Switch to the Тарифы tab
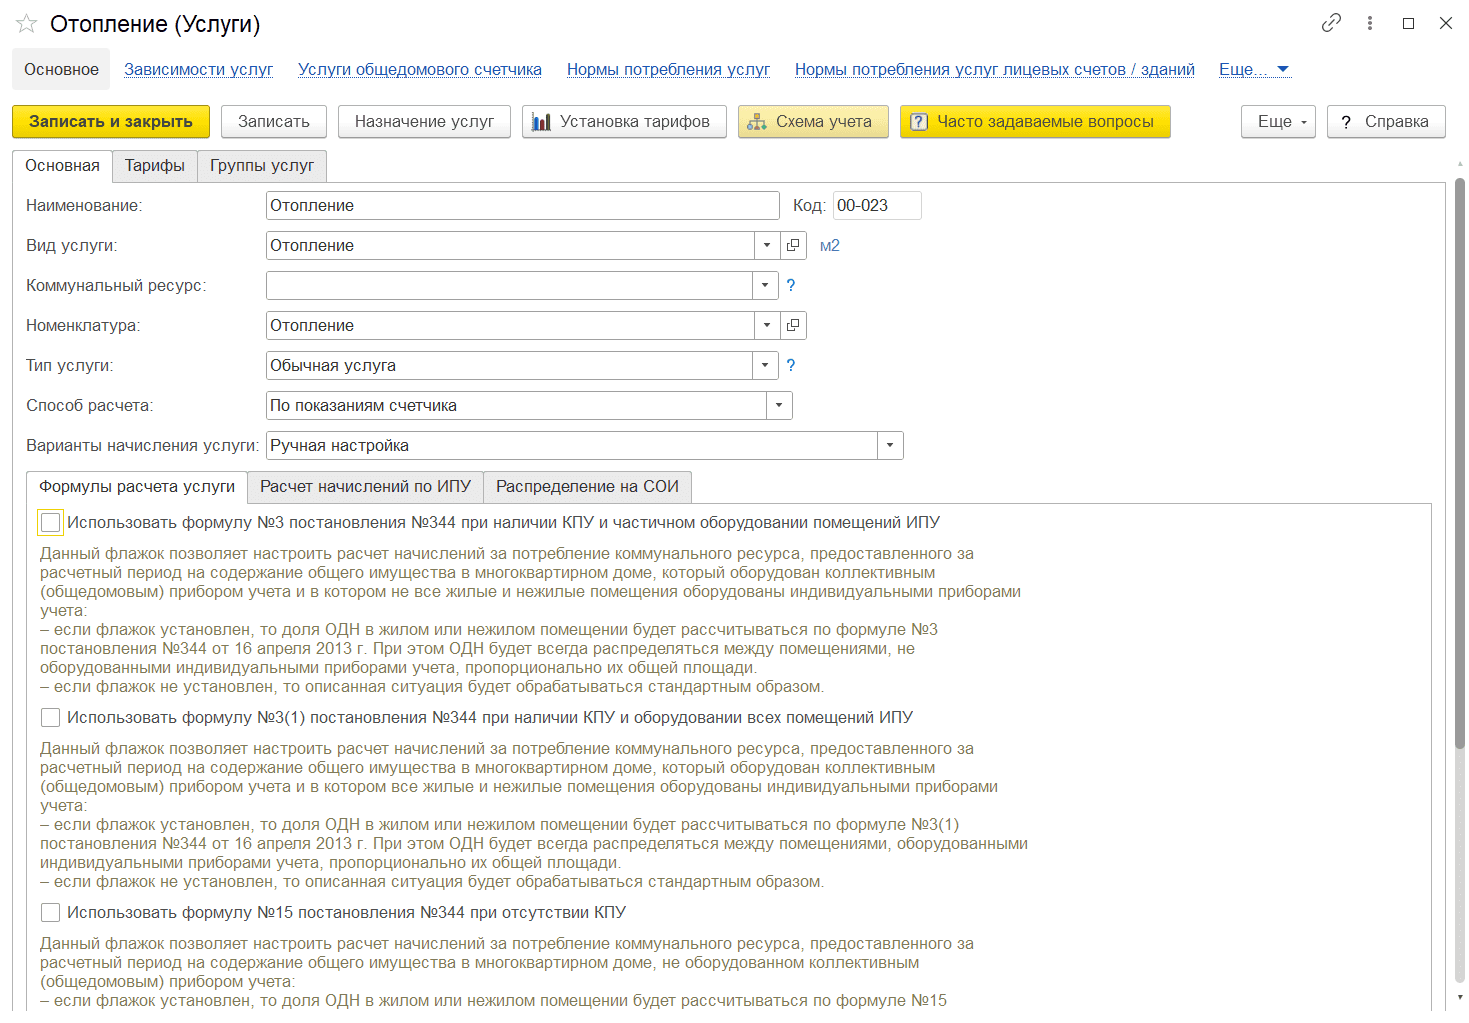This screenshot has height=1023, width=1469. click(155, 166)
